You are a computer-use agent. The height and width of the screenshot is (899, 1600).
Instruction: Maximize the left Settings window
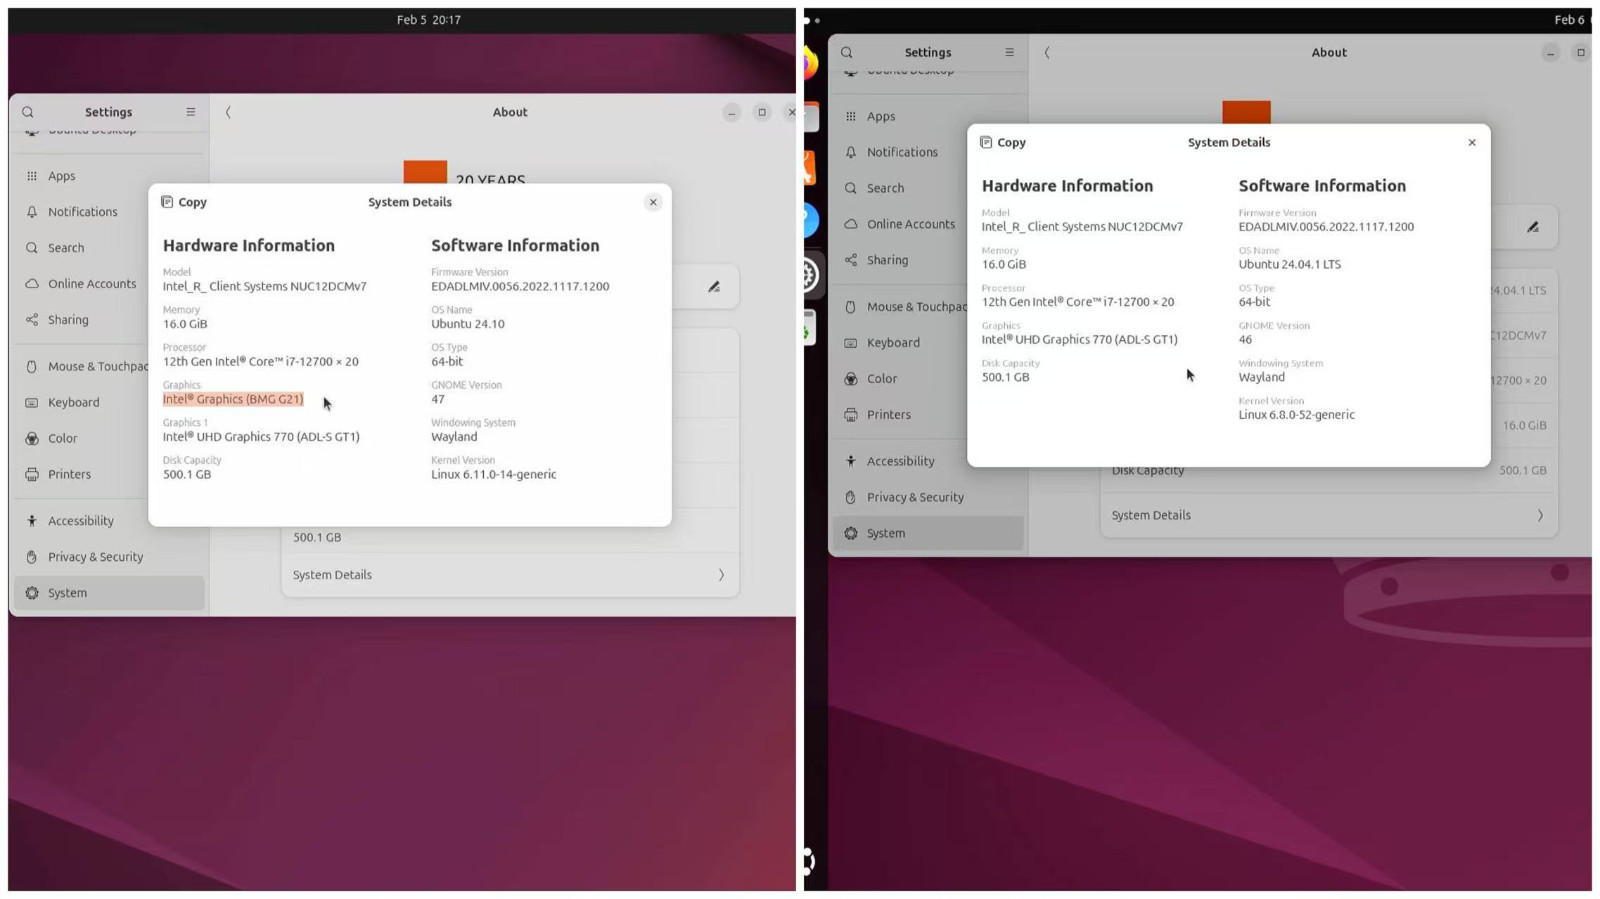click(762, 112)
